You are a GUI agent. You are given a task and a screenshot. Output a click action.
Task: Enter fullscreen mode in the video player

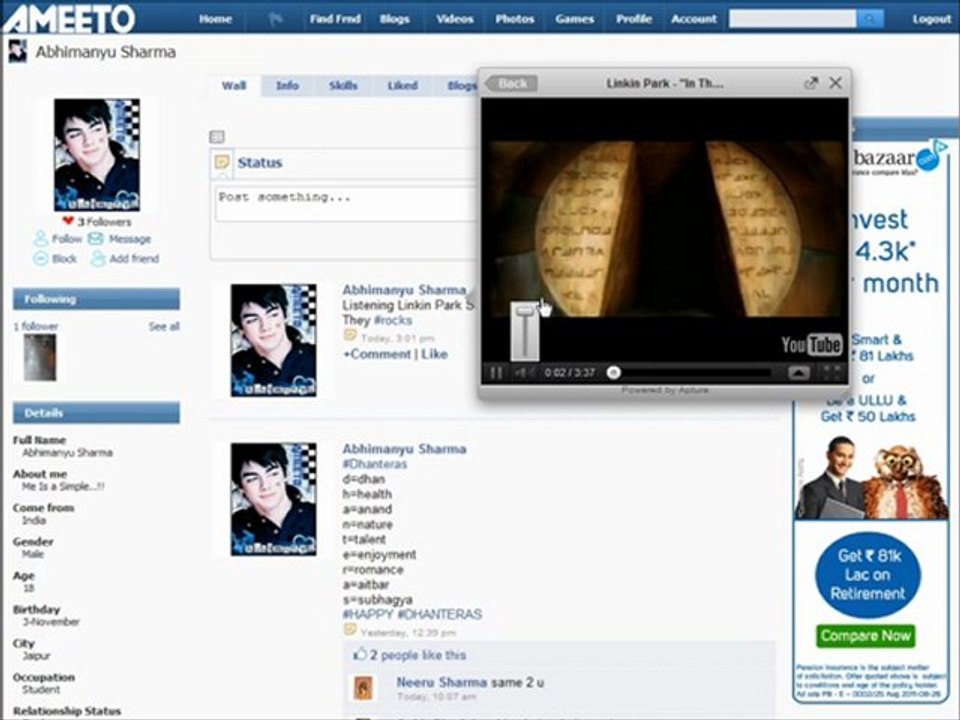[x=831, y=372]
